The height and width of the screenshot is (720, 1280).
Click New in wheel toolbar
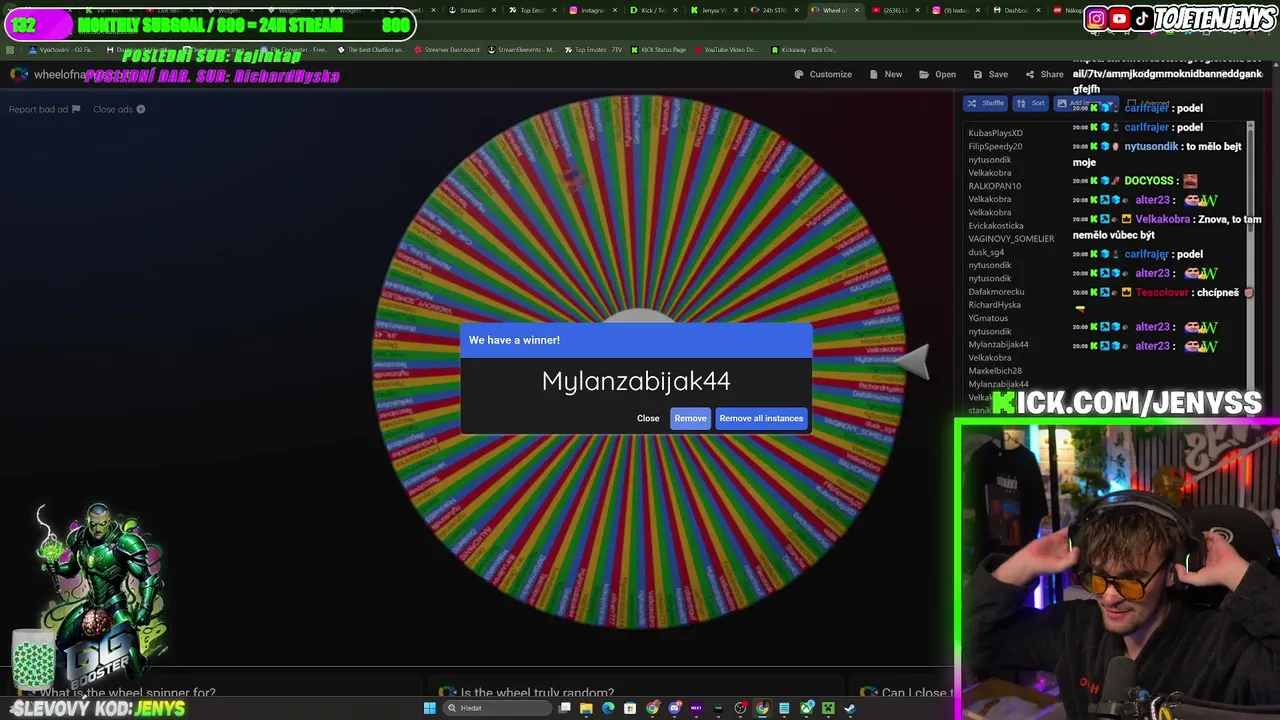886,74
